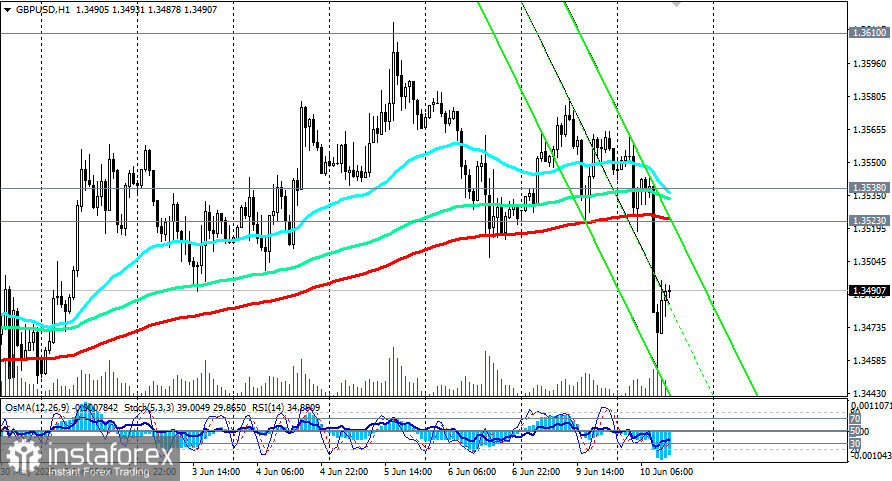Click the 1.35960 price axis value
This screenshot has height=481, width=892.
(870, 63)
